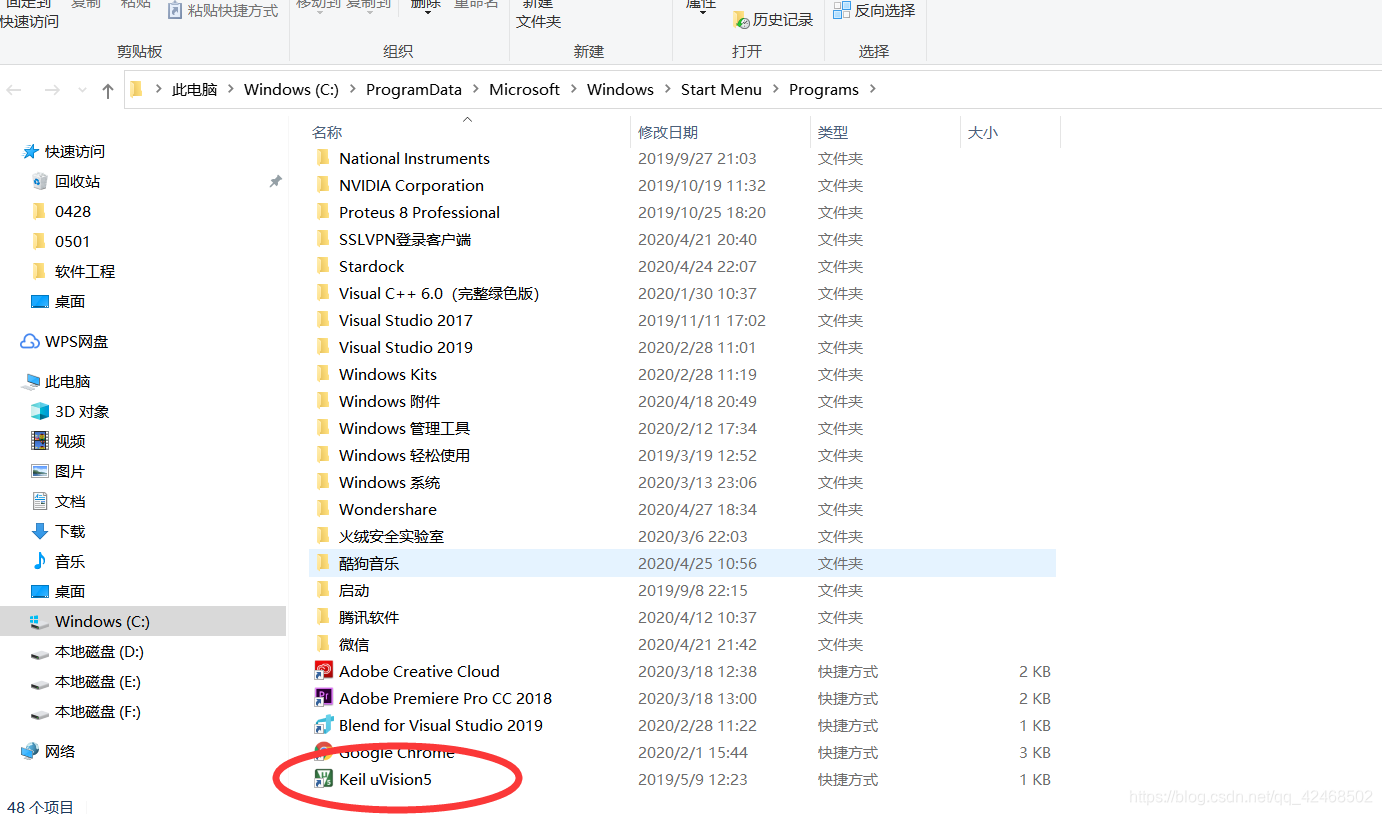Select the 酷狗音乐 folder icon
The height and width of the screenshot is (815, 1382).
pos(323,563)
